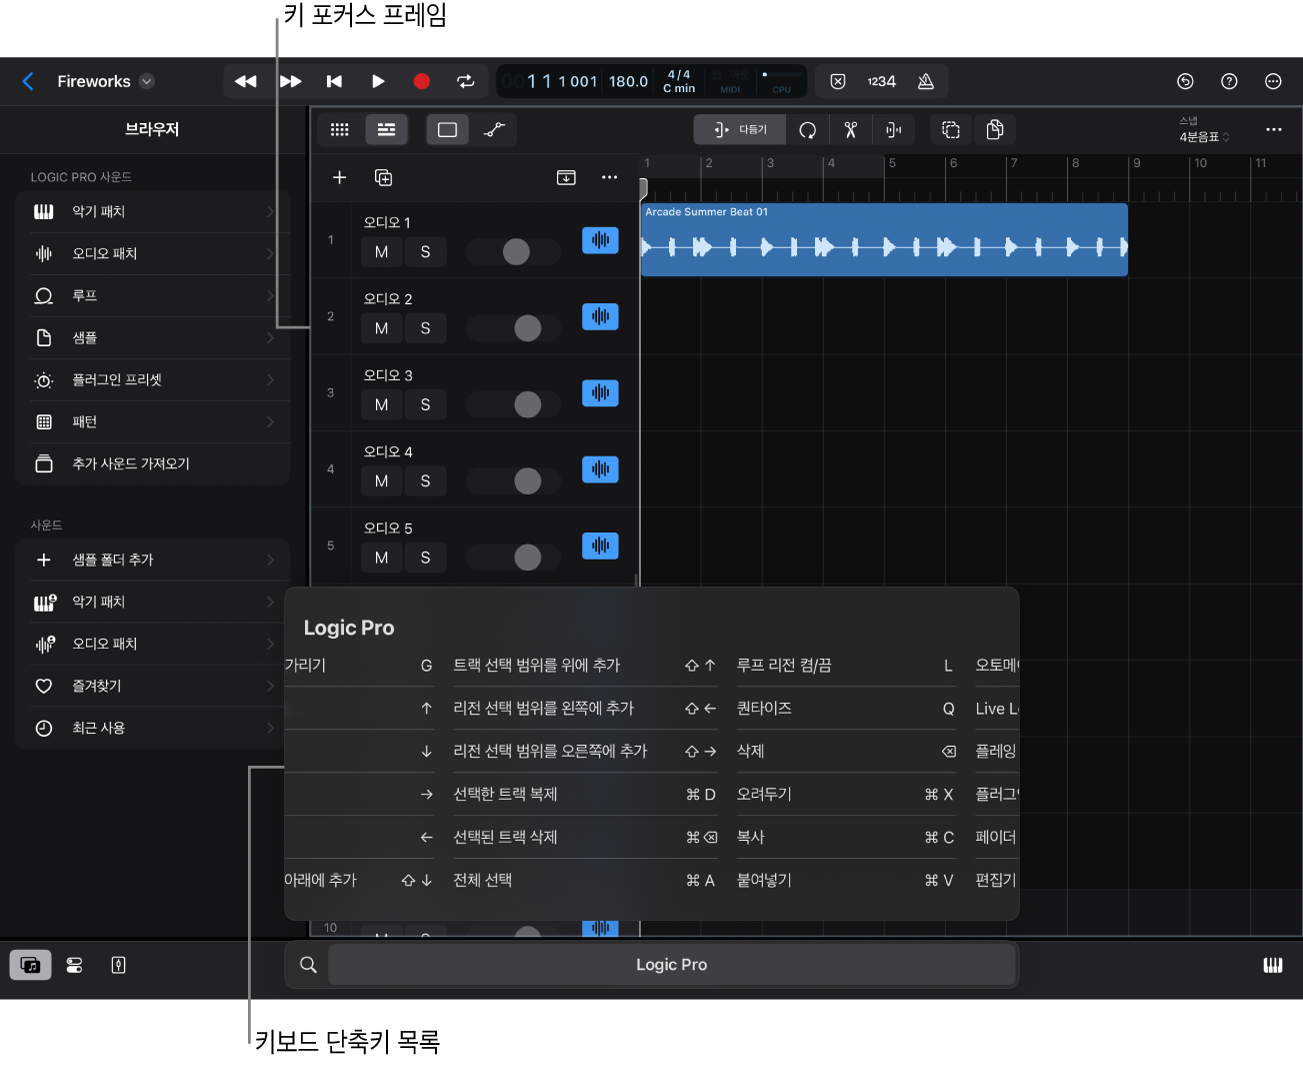
Task: Expand the 패턴 category
Action: click(x=153, y=422)
